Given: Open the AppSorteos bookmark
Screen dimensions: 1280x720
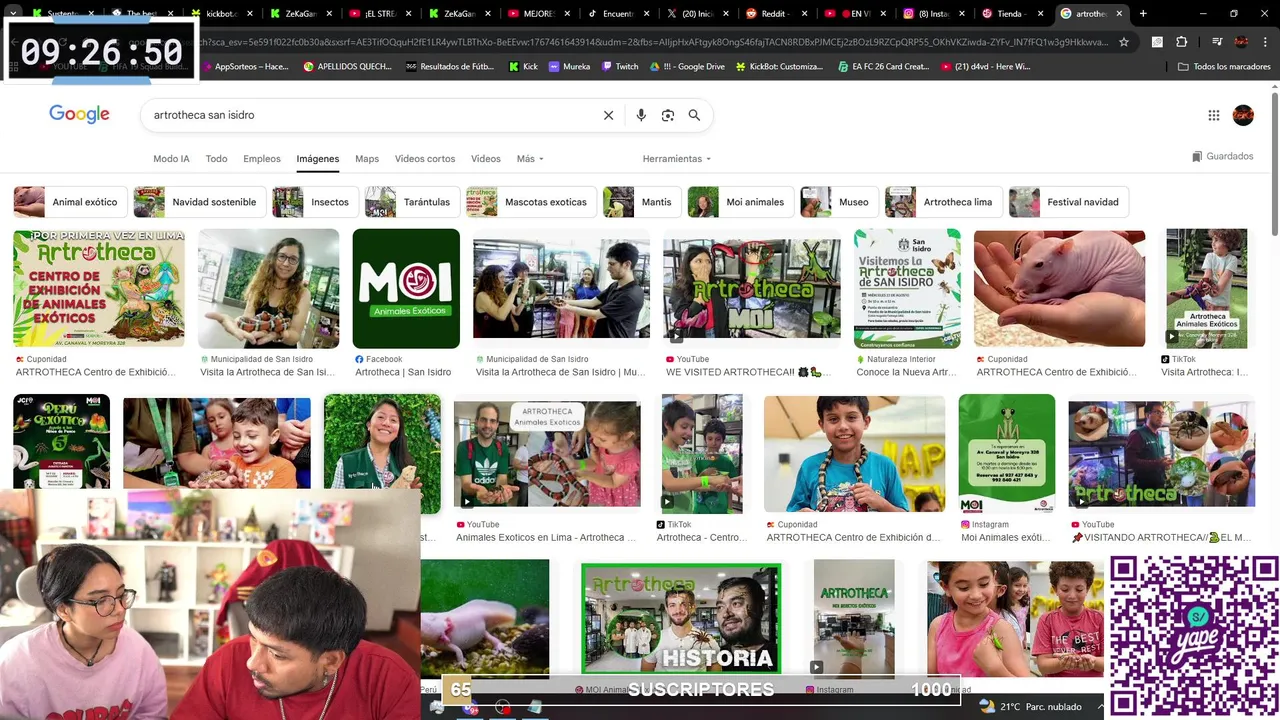Looking at the screenshot, I should tap(244, 66).
